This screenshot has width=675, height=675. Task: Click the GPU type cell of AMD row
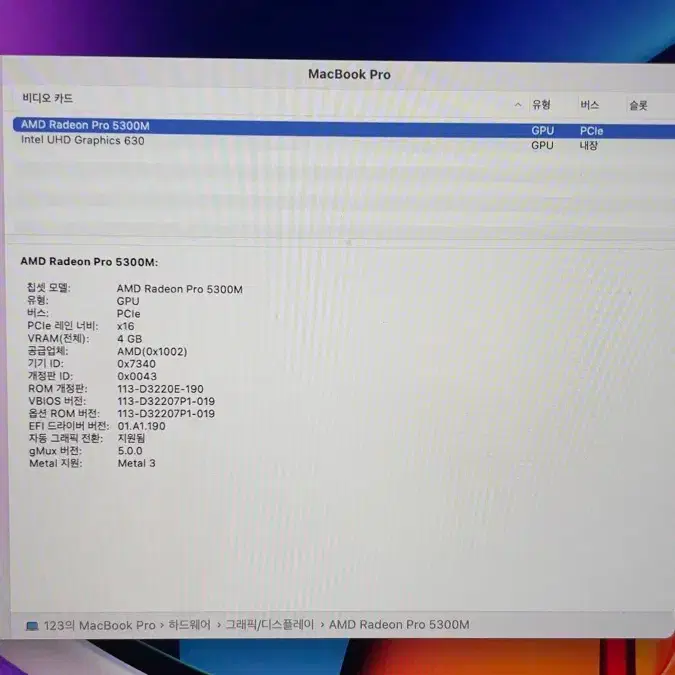tap(542, 130)
